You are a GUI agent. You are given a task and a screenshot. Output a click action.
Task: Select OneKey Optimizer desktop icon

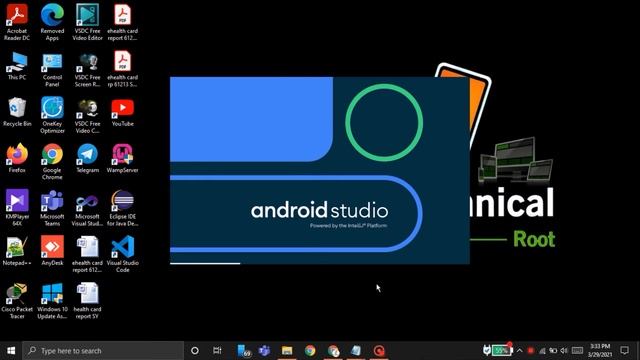coord(52,115)
